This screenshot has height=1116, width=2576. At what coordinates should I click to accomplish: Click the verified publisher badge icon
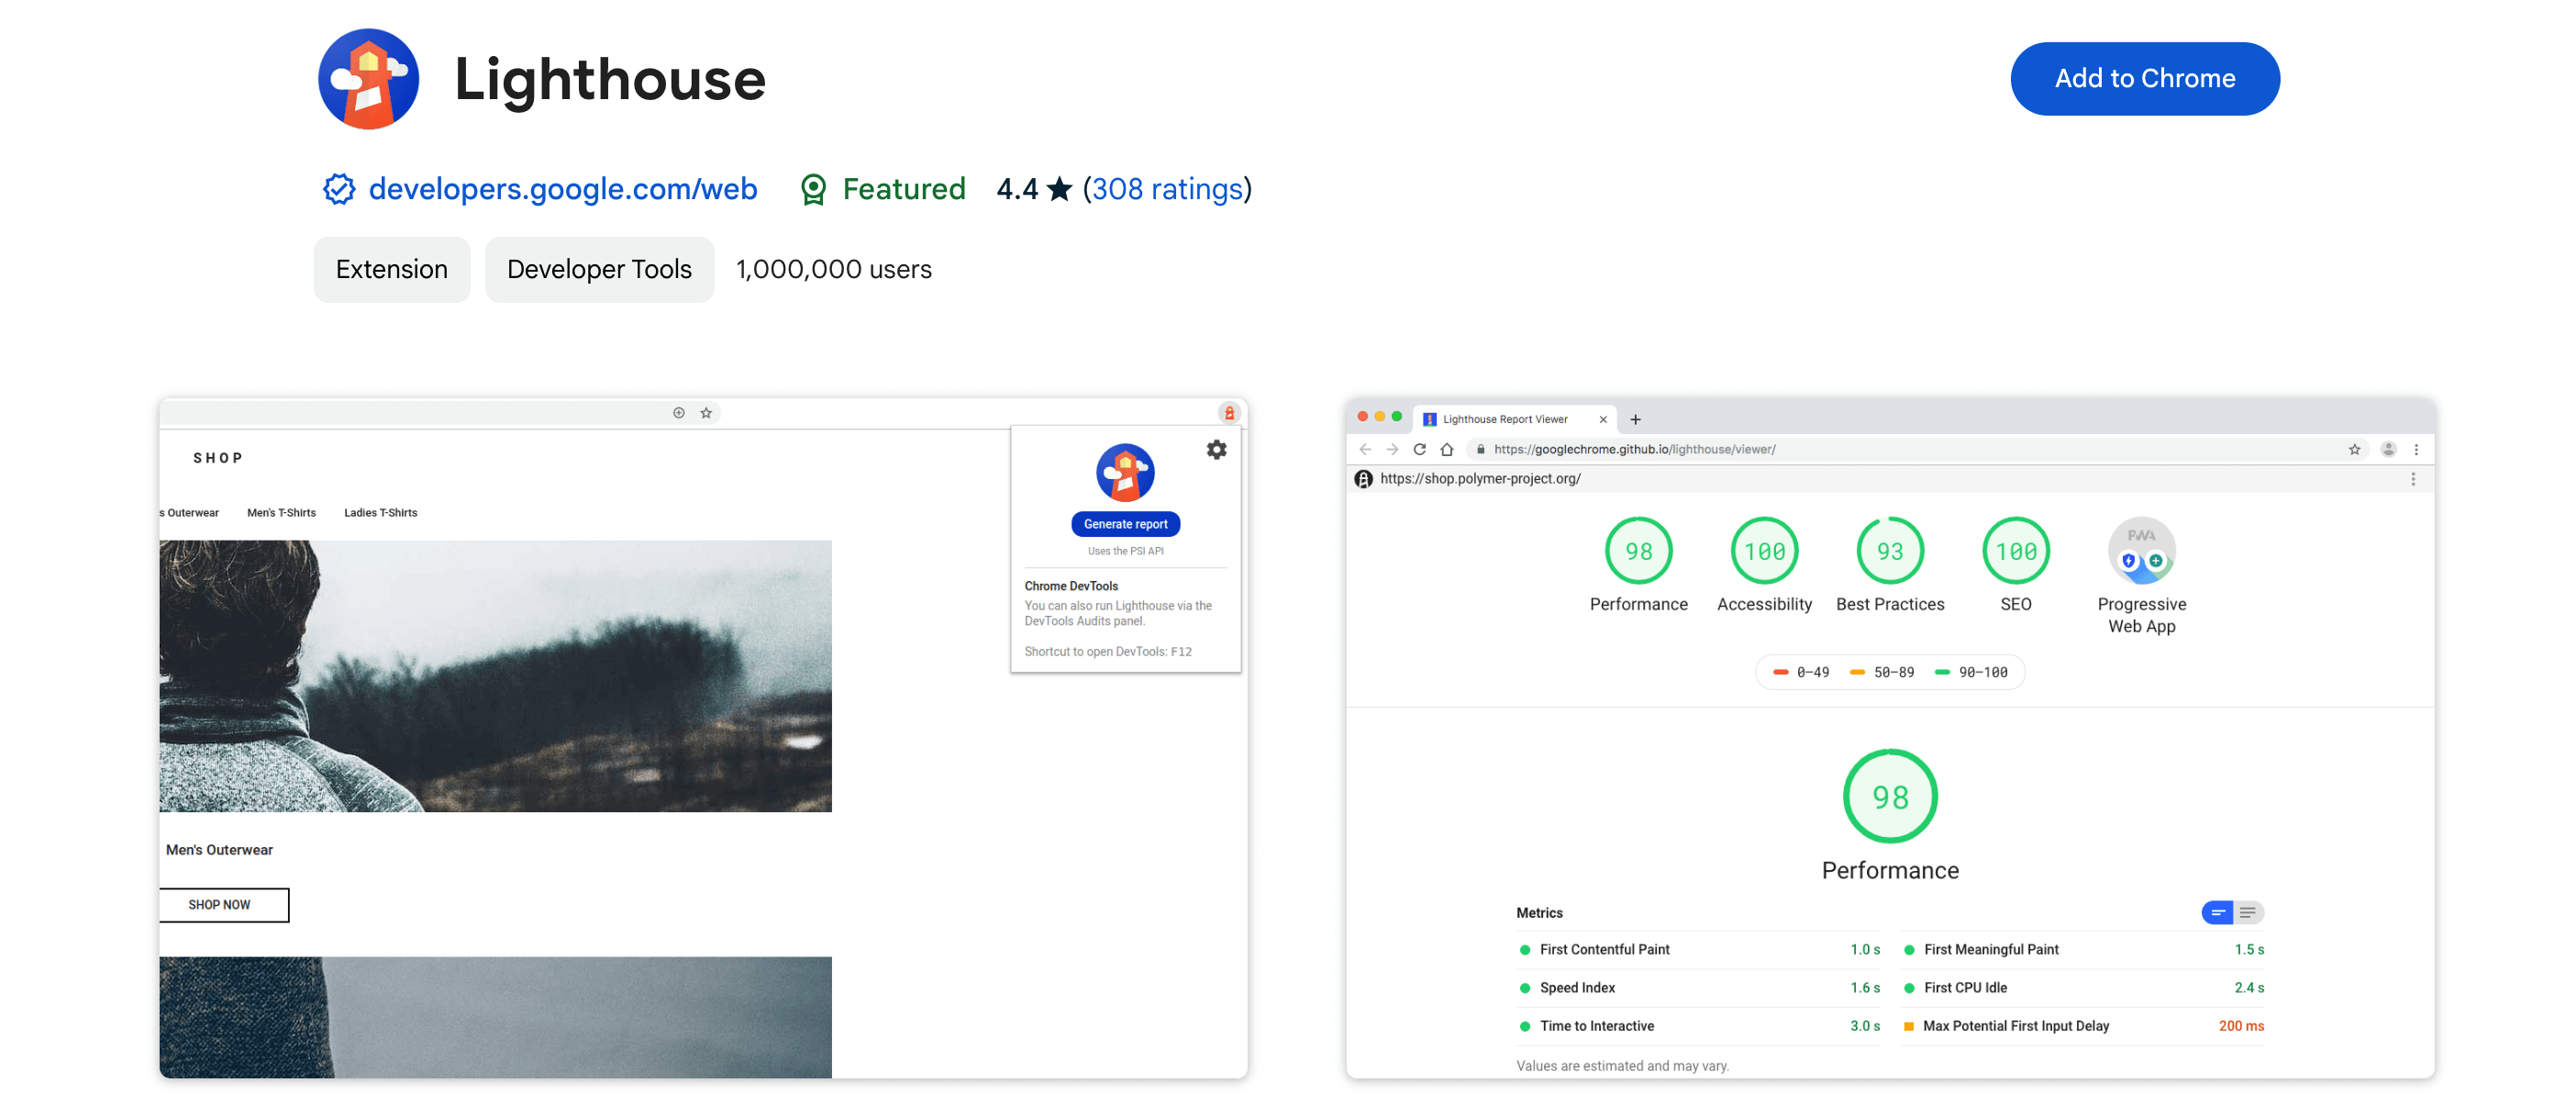(339, 188)
